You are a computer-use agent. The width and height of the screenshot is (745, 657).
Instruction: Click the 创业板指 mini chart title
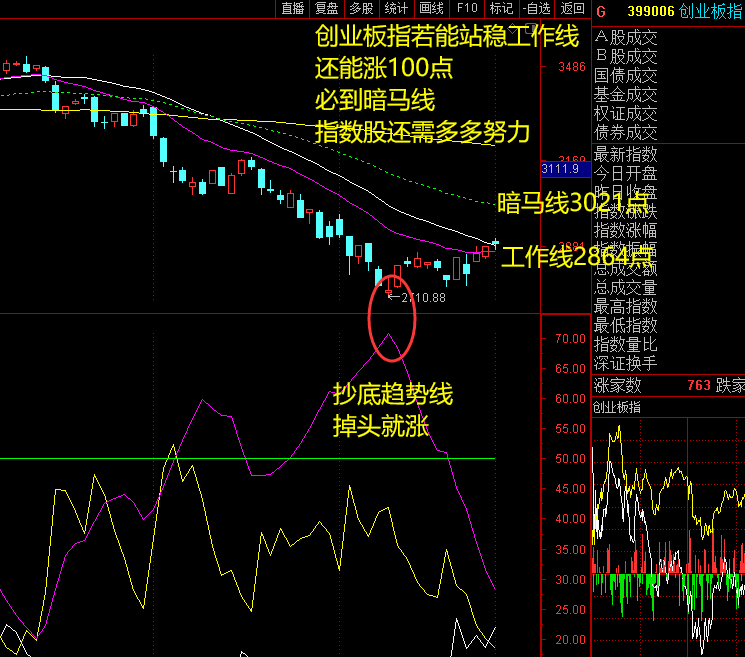pyautogui.click(x=617, y=407)
